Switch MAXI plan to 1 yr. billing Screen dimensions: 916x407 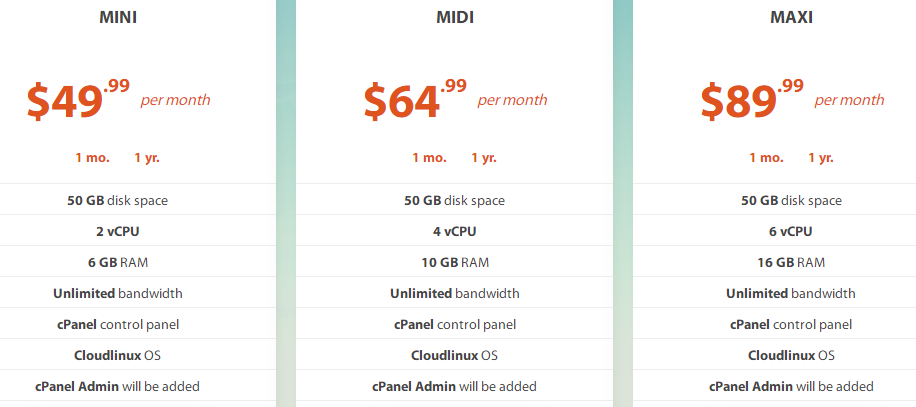[820, 158]
